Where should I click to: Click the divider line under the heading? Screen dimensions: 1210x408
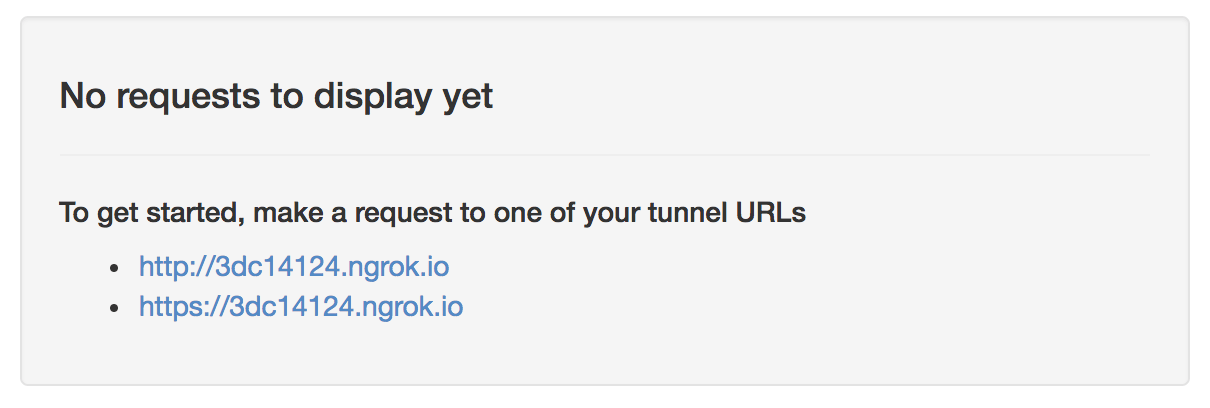604,155
